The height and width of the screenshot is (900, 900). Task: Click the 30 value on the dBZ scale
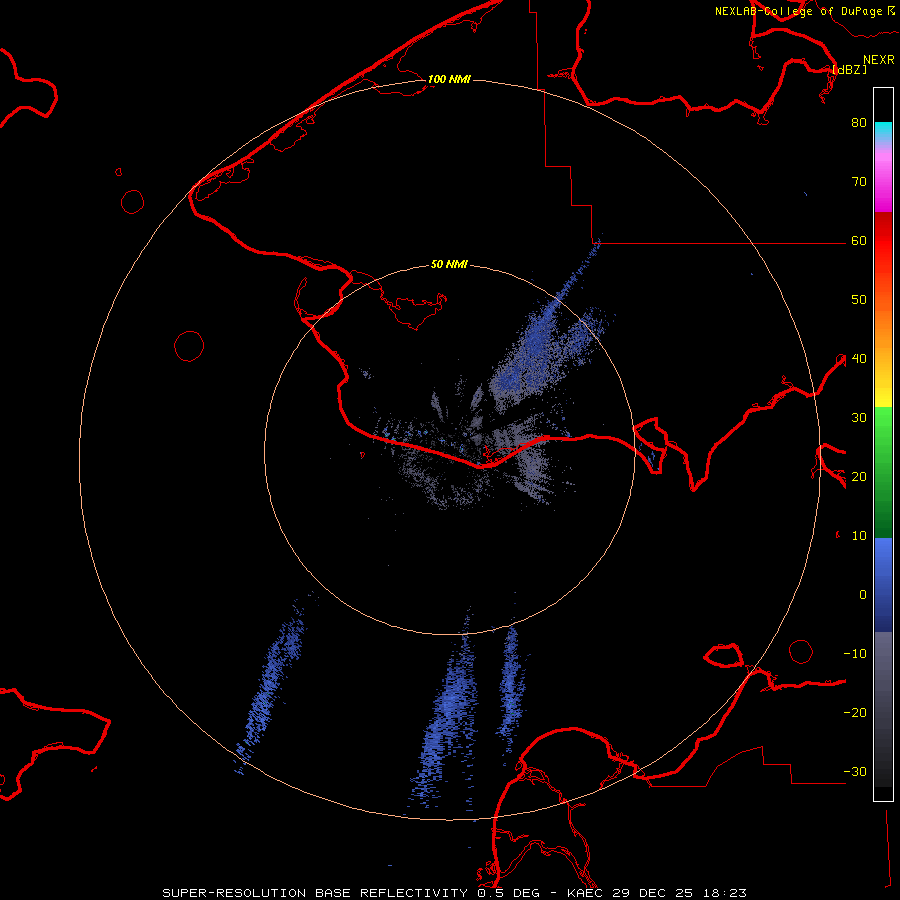859,418
